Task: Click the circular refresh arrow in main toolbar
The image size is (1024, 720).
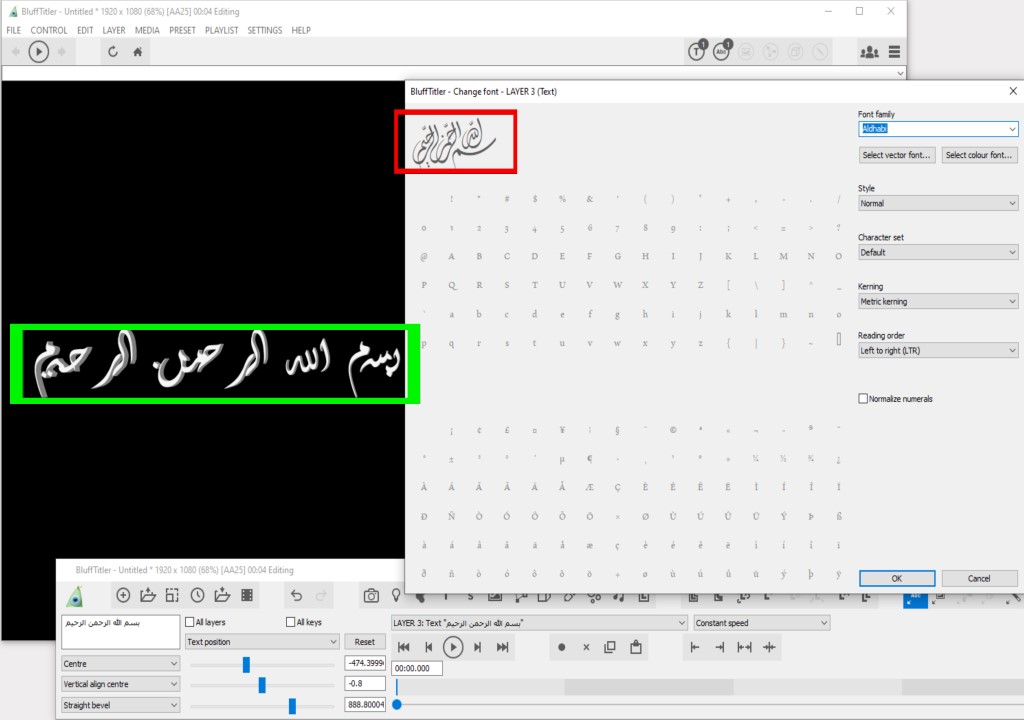Action: tap(112, 52)
